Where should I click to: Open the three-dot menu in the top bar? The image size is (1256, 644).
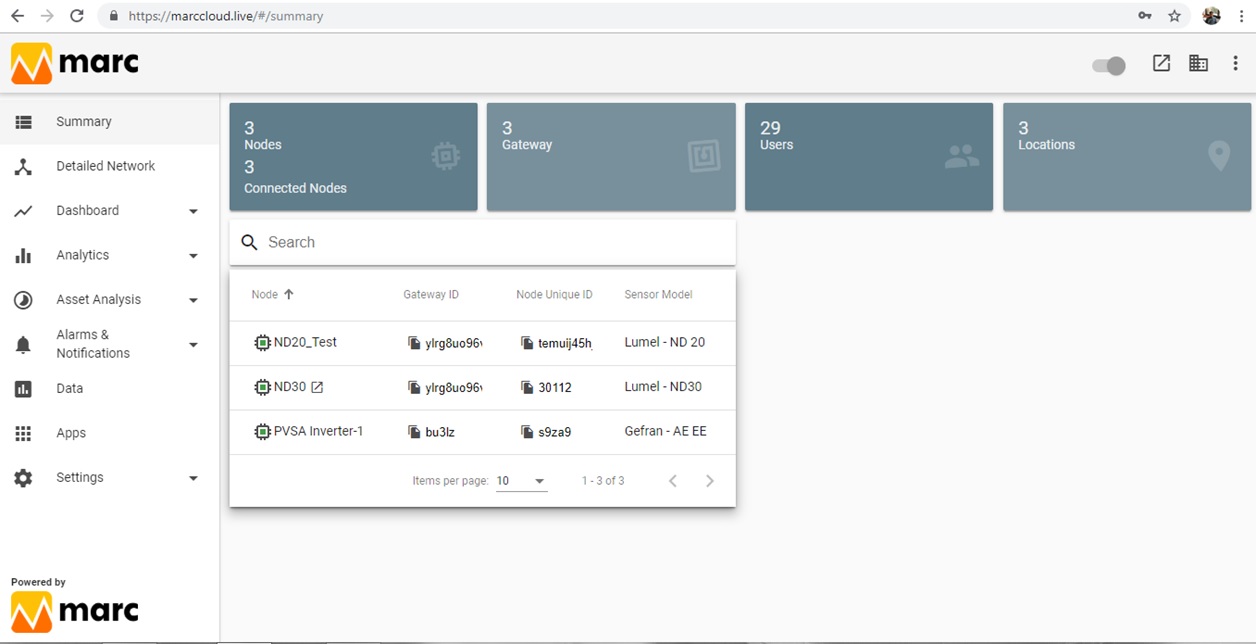coord(1236,62)
